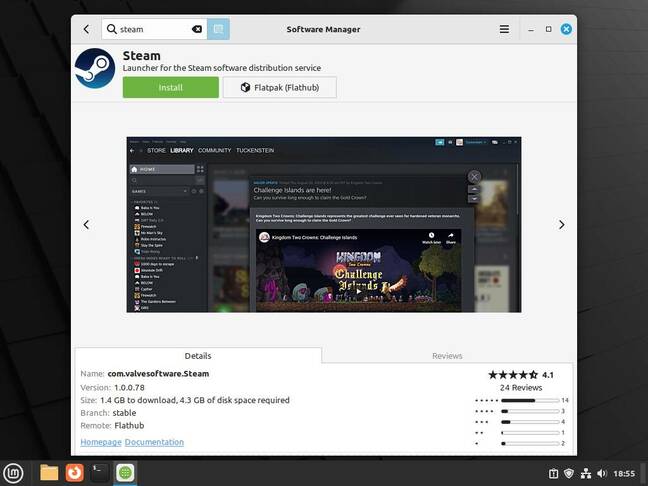The image size is (648, 486).
Task: Click the search magnifier icon
Action: [112, 29]
